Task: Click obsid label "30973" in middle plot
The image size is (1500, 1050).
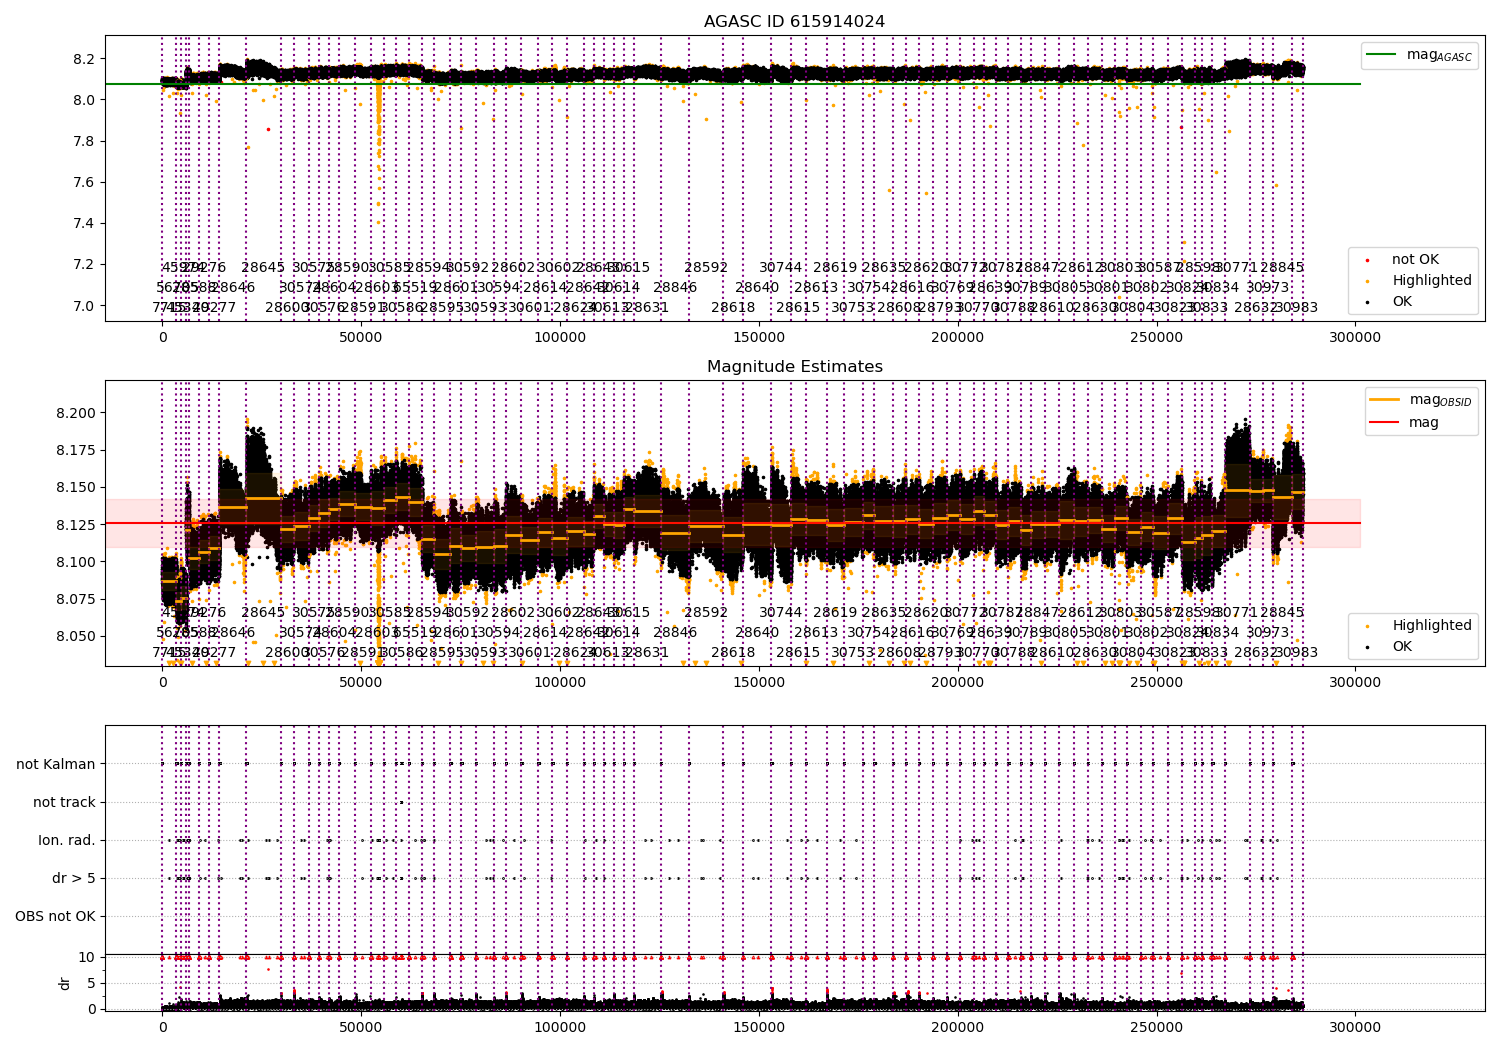Action: pyautogui.click(x=1267, y=633)
